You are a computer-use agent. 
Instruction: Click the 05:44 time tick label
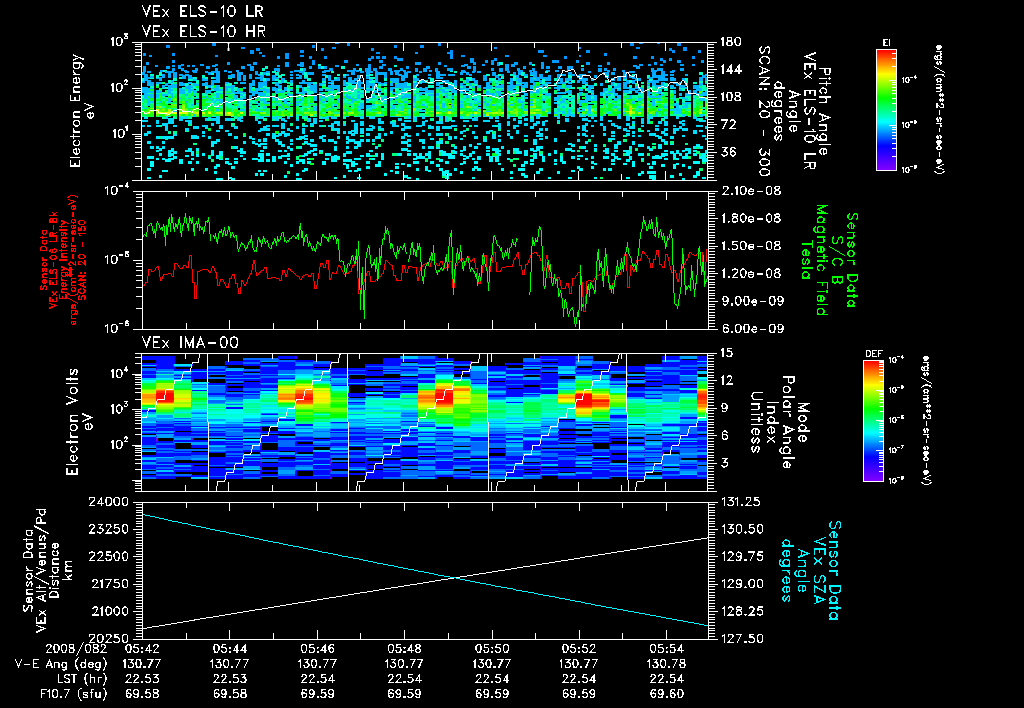[x=230, y=649]
